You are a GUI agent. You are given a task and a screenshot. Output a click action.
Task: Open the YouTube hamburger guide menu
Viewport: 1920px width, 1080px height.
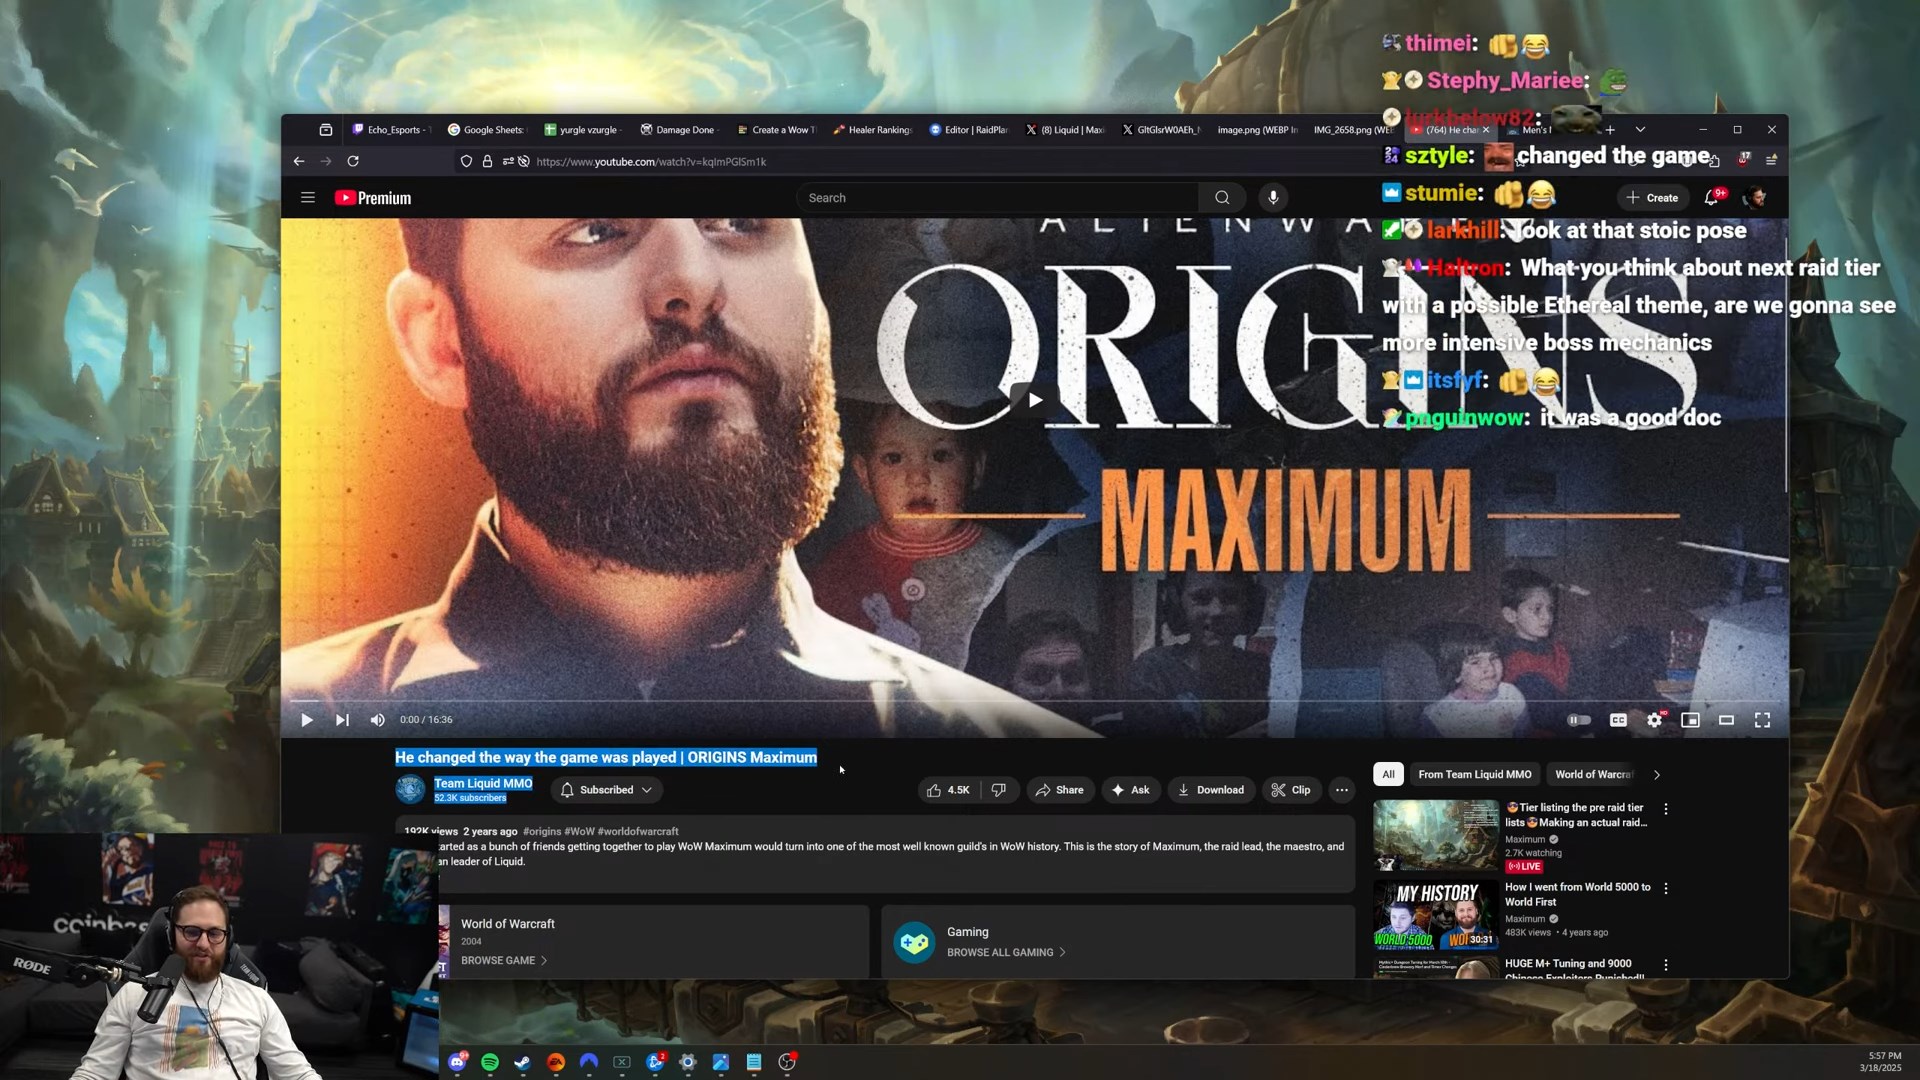click(x=308, y=198)
